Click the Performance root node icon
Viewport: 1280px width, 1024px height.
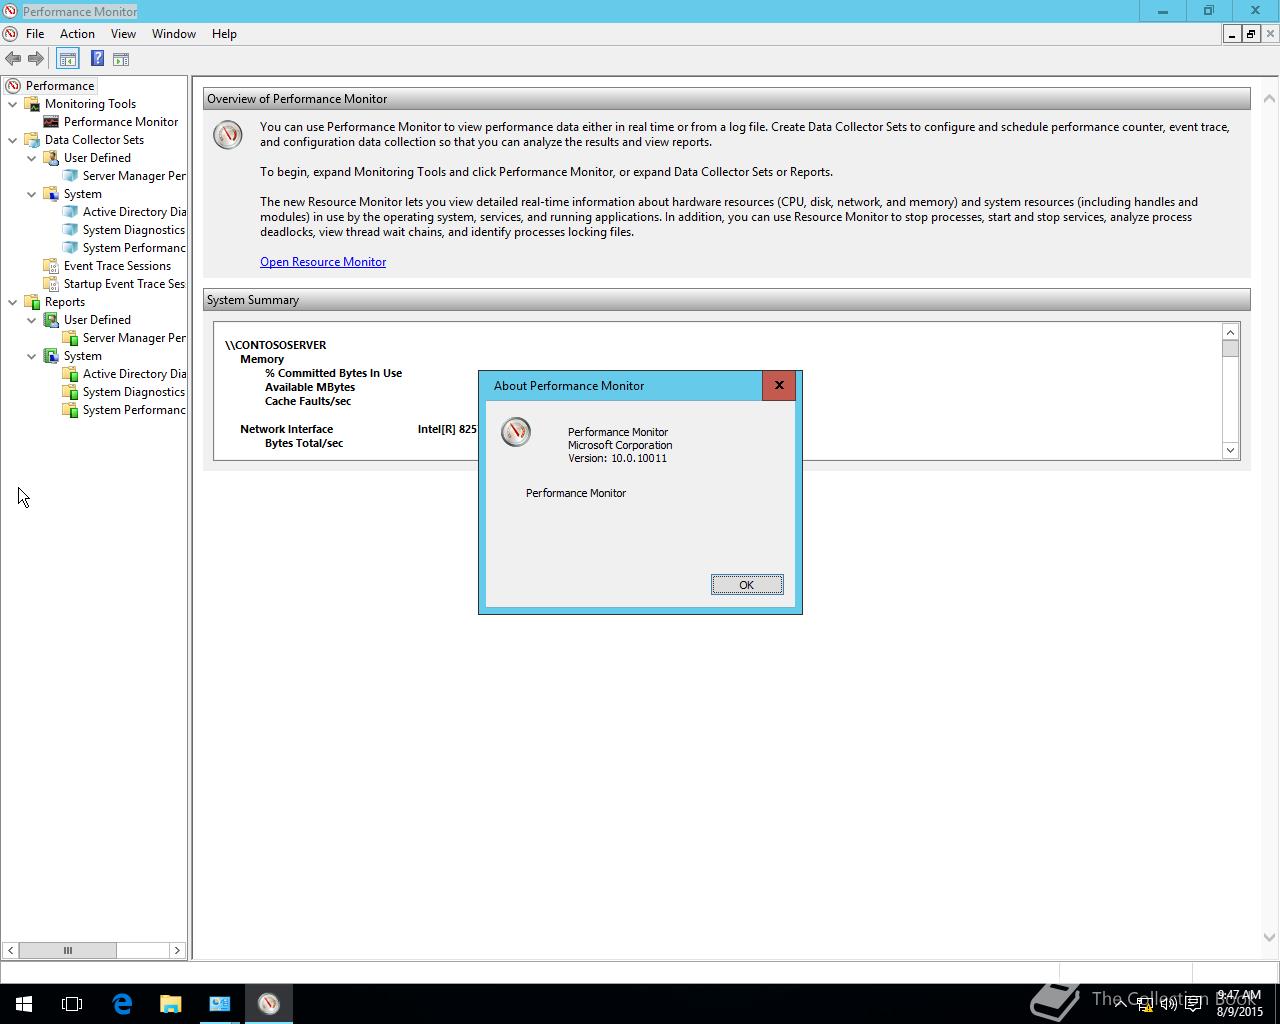(x=13, y=86)
